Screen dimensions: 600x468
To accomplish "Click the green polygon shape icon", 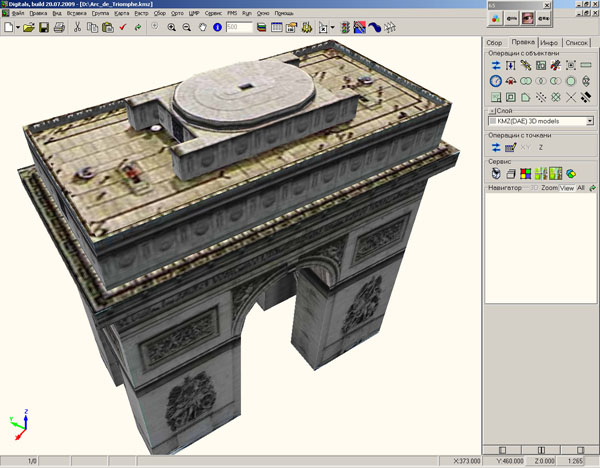I will tap(526, 97).
